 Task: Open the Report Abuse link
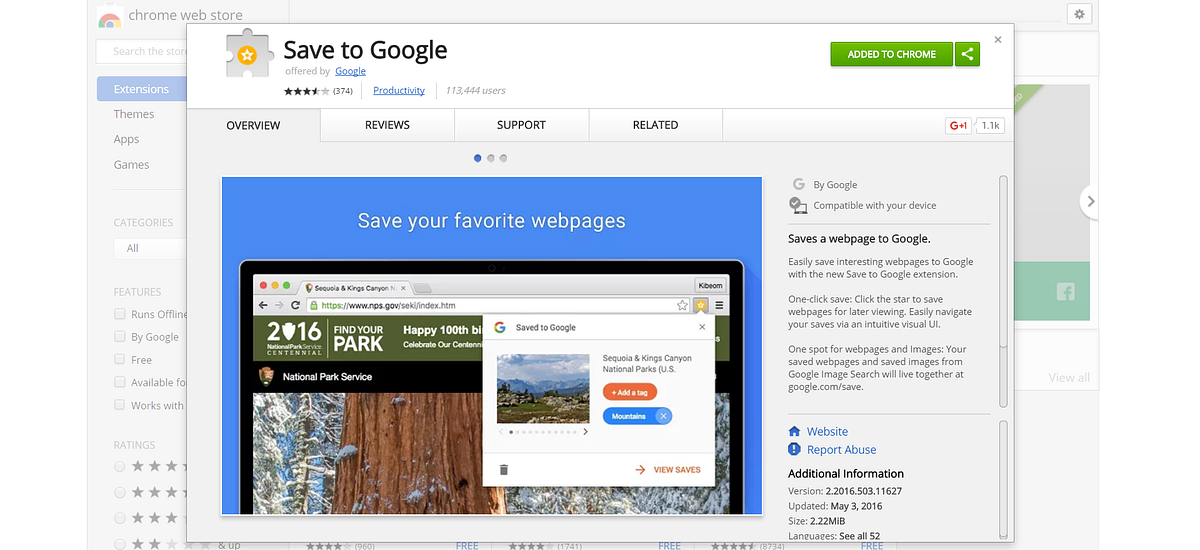point(841,450)
